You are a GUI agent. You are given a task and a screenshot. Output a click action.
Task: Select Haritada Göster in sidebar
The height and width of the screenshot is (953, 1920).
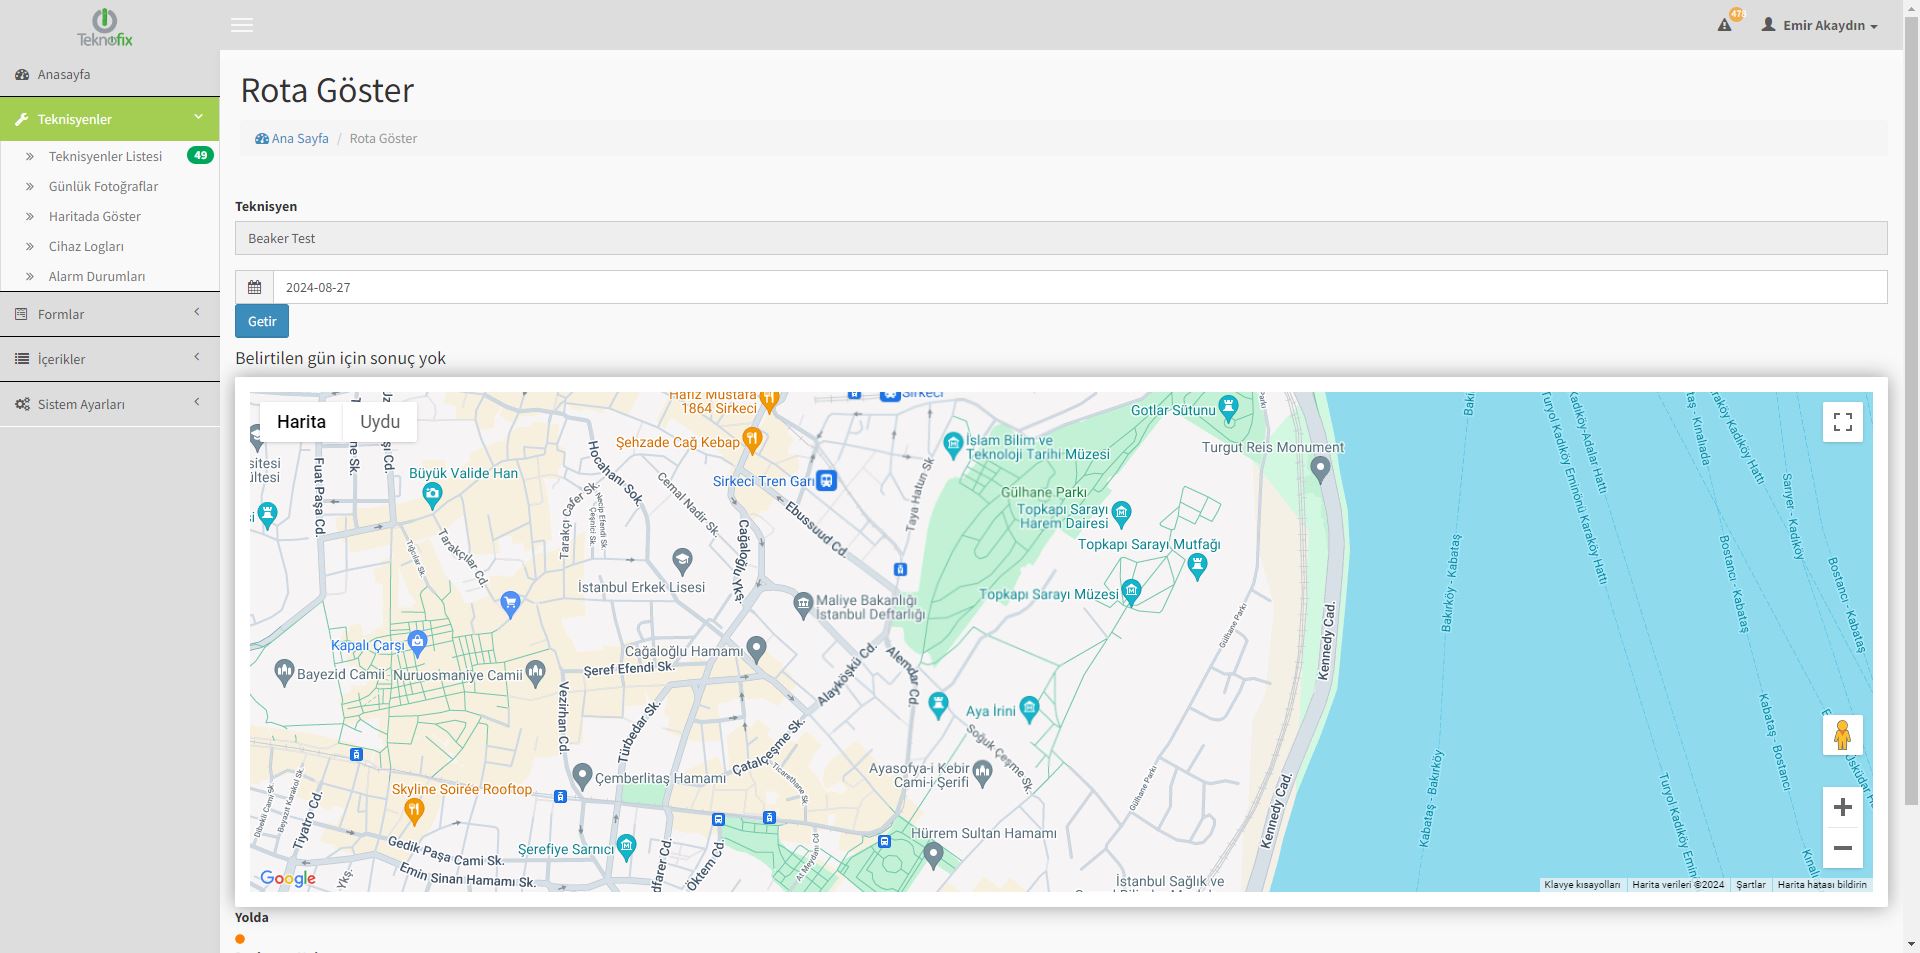(95, 216)
